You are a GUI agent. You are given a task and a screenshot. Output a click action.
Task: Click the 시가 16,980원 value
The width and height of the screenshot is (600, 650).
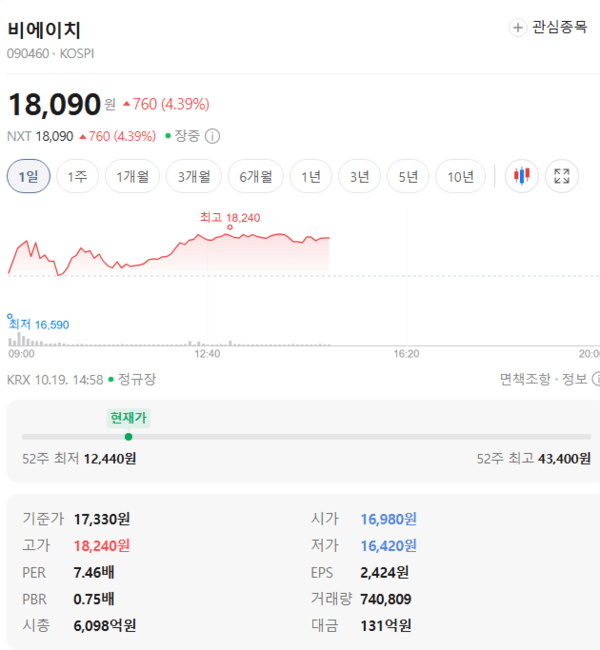(389, 519)
